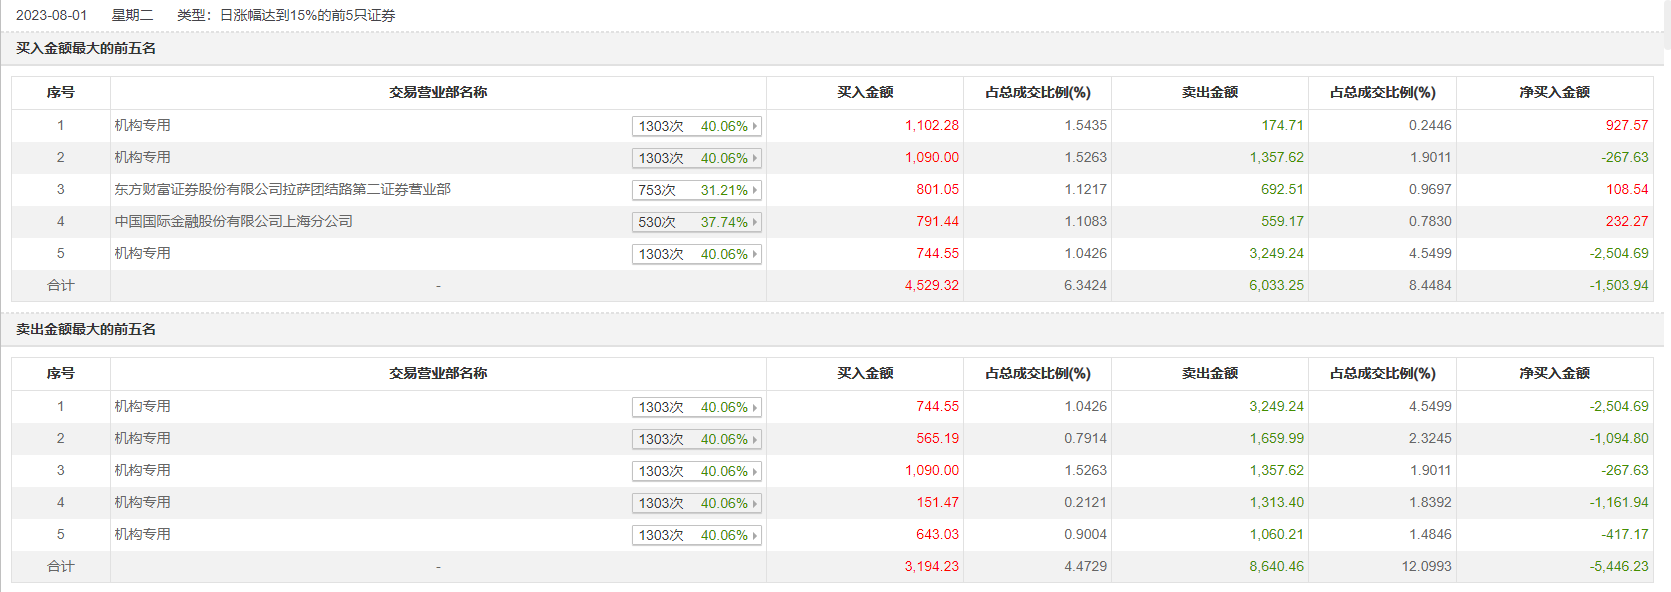
Task: Click the 买入金额 header in the top table
Action: tap(865, 92)
